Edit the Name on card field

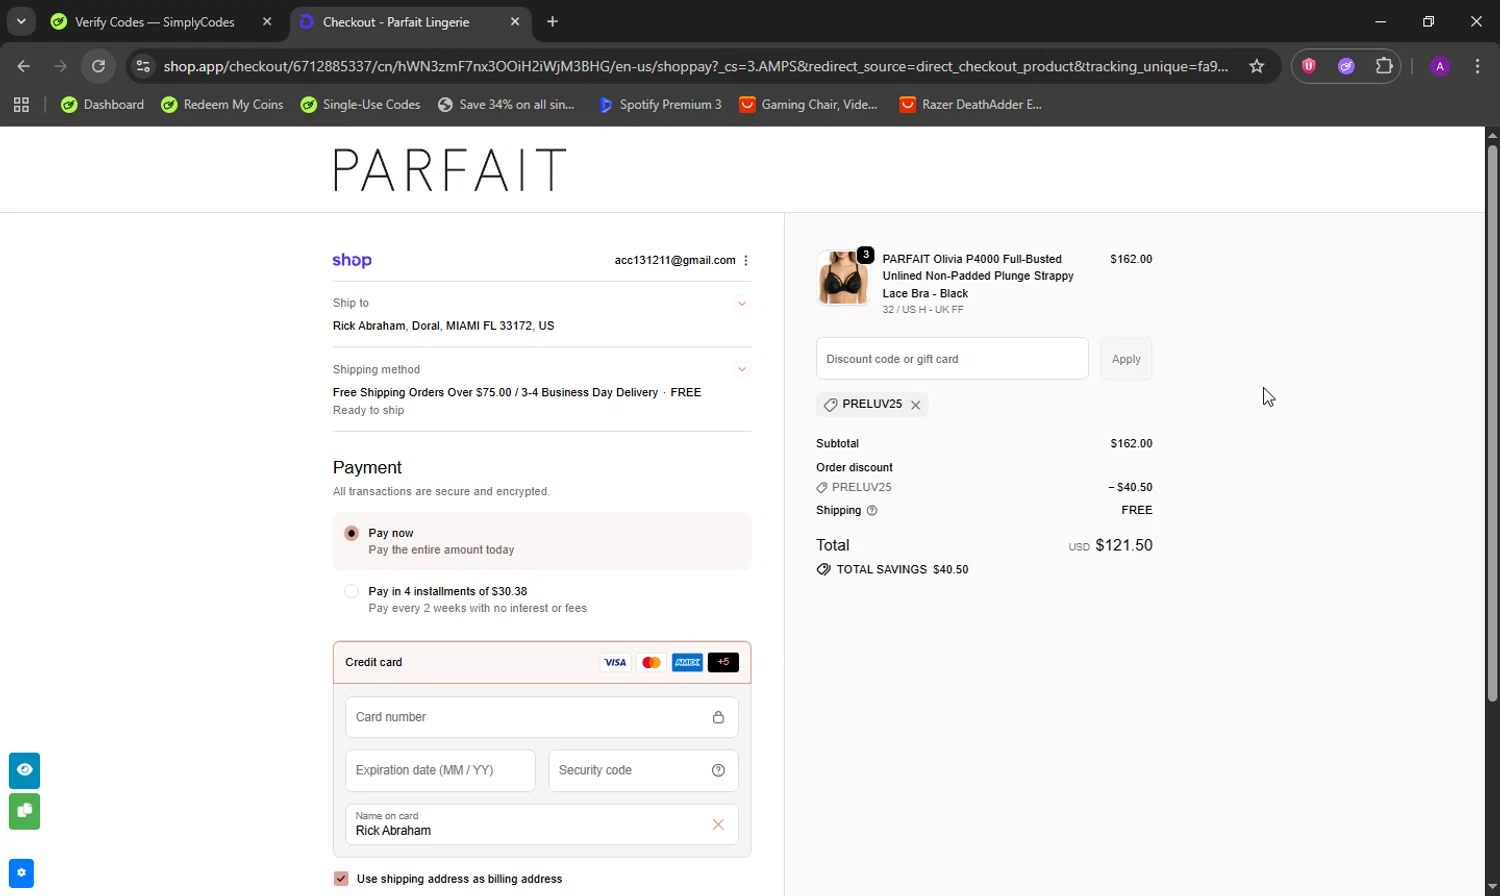pyautogui.click(x=542, y=824)
